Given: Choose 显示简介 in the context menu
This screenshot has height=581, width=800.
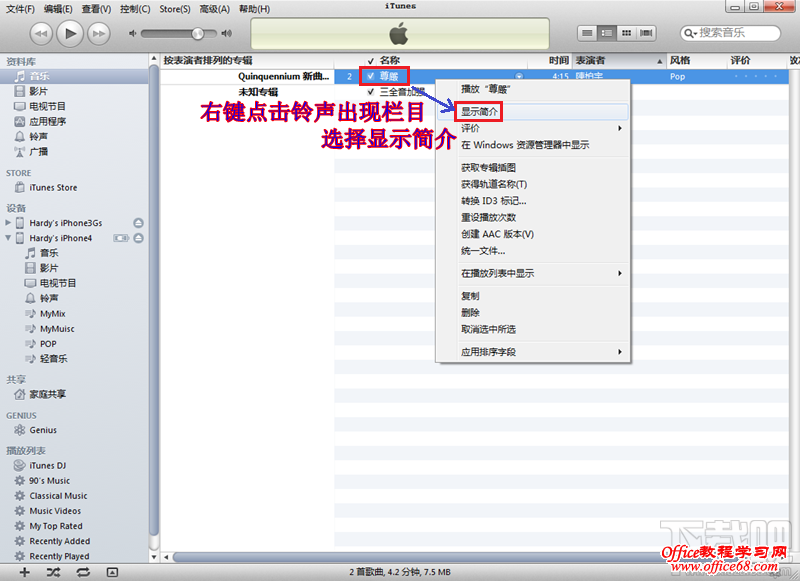Looking at the screenshot, I should point(533,112).
